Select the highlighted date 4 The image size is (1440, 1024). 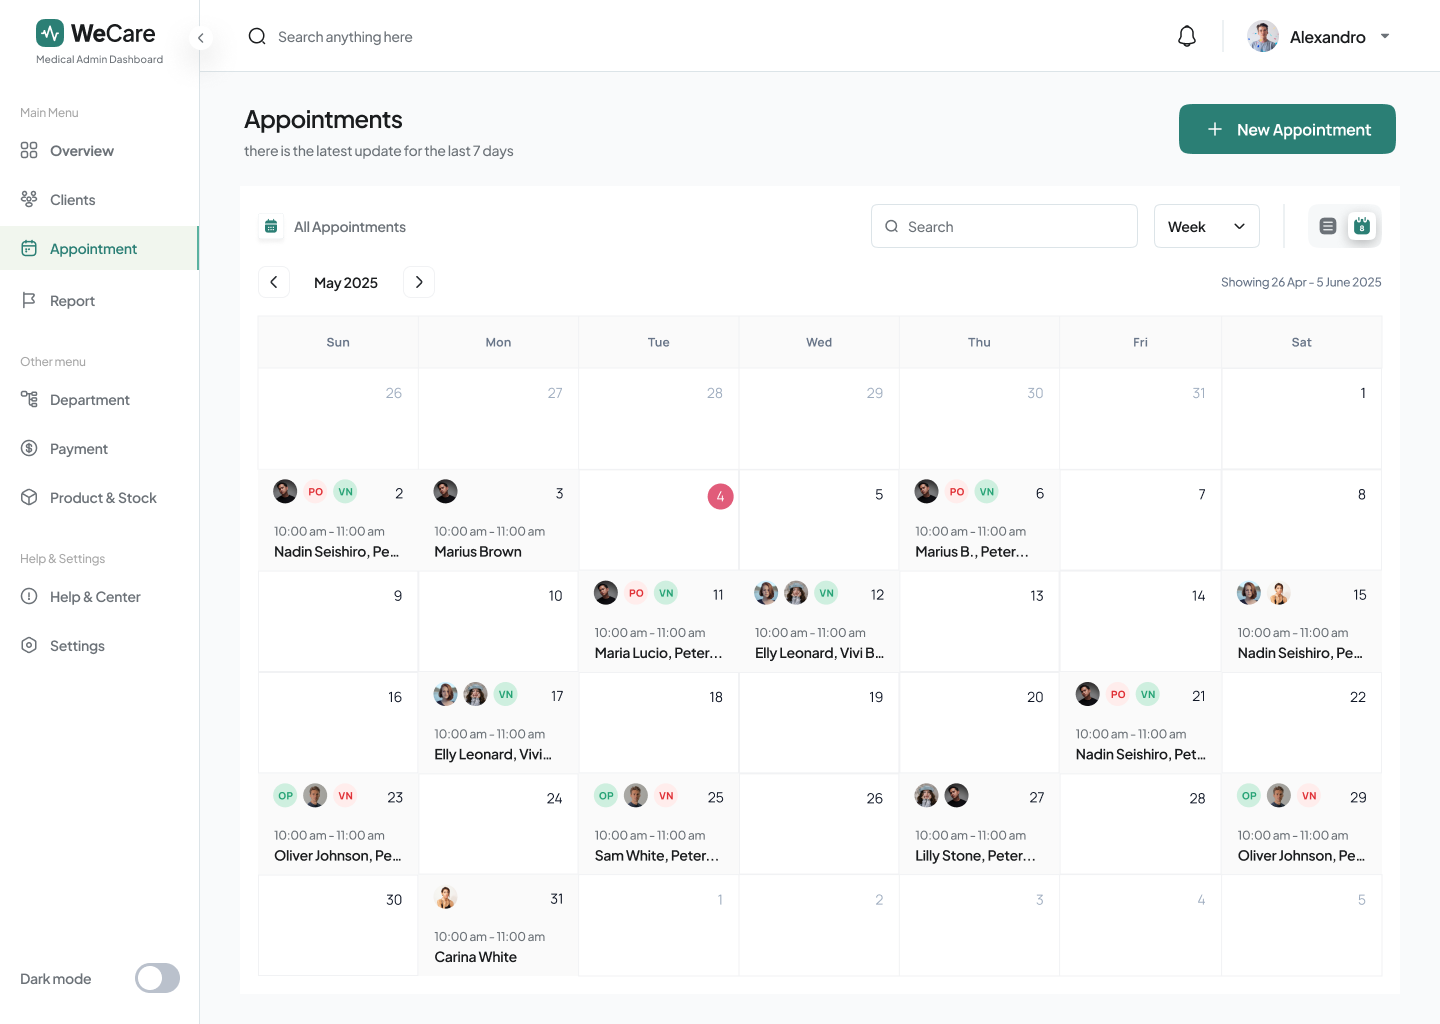720,496
